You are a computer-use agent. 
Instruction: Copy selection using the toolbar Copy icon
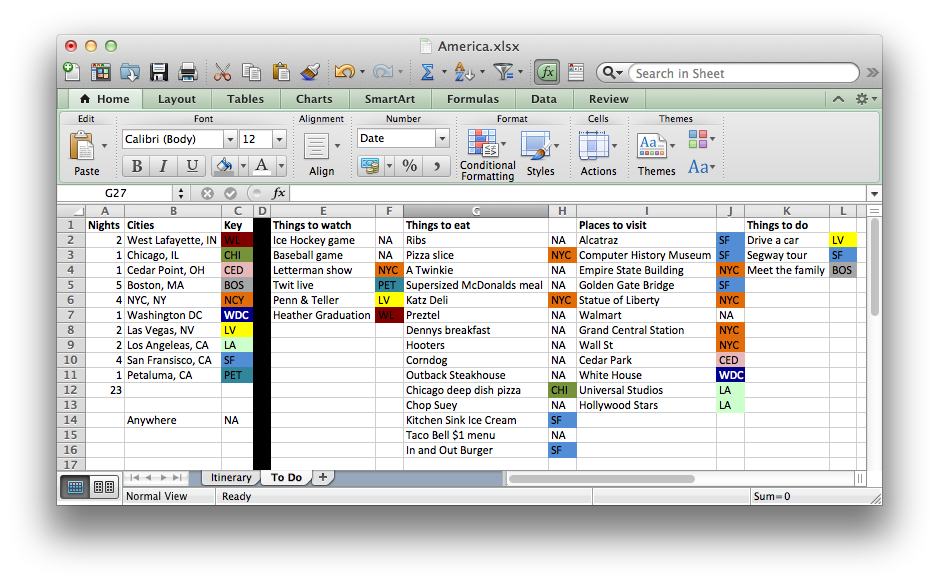tap(252, 72)
